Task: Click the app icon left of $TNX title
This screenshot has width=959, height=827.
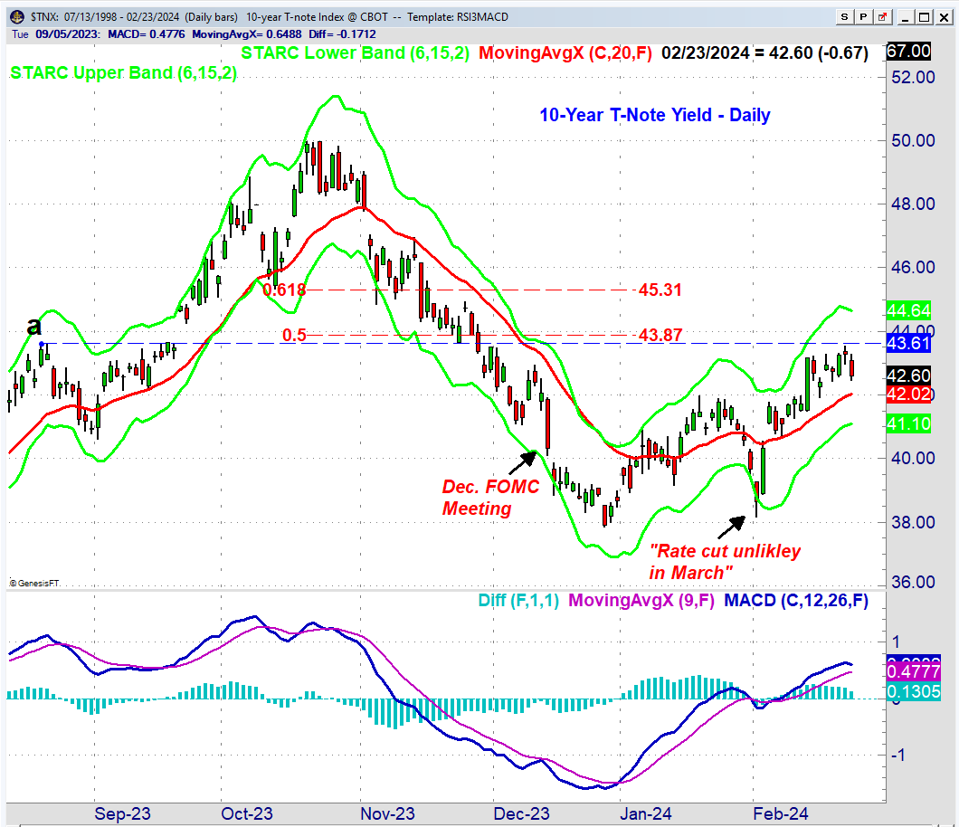Action: [x=10, y=17]
